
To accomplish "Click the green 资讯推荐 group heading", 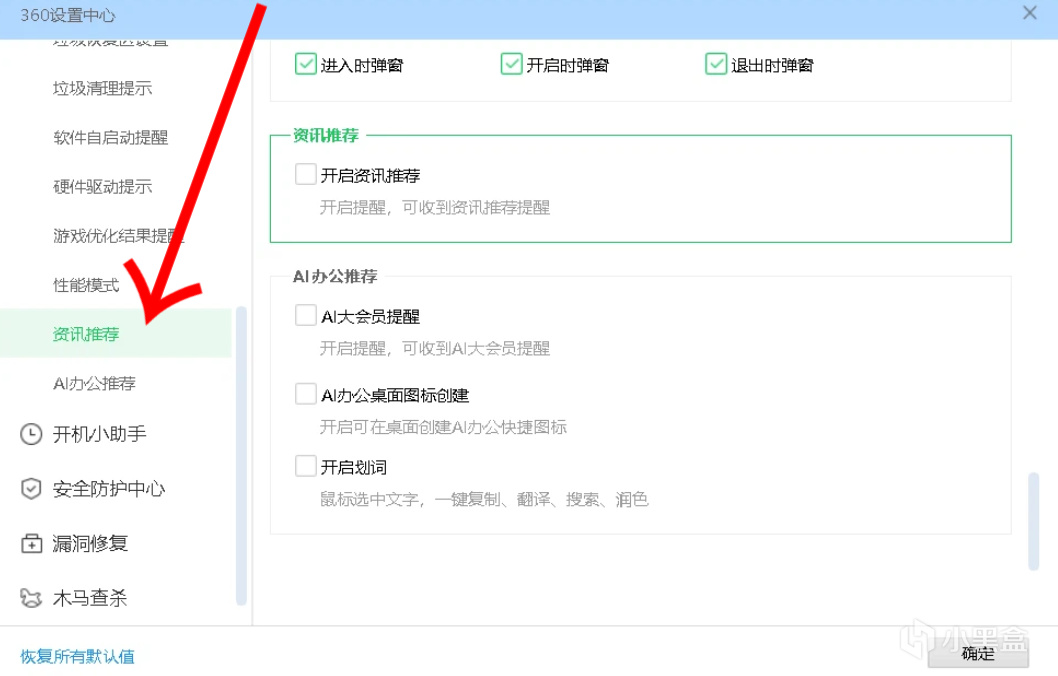I will [326, 135].
